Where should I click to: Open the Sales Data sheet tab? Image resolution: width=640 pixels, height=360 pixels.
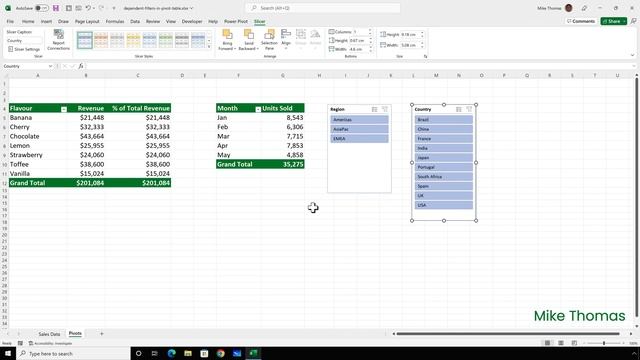[x=49, y=334]
